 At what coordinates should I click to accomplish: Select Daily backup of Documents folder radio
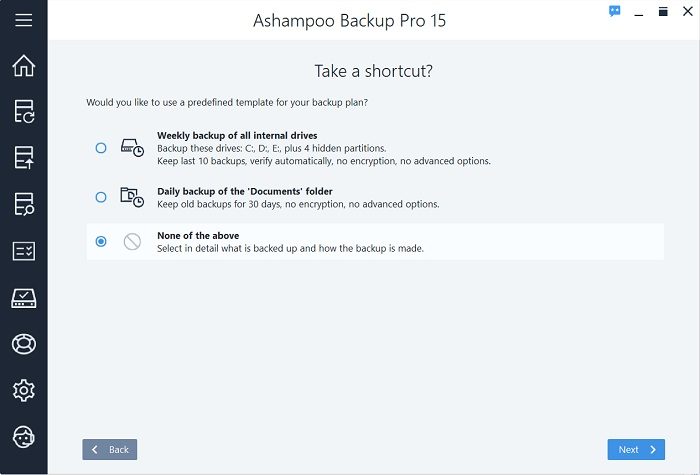[101, 197]
